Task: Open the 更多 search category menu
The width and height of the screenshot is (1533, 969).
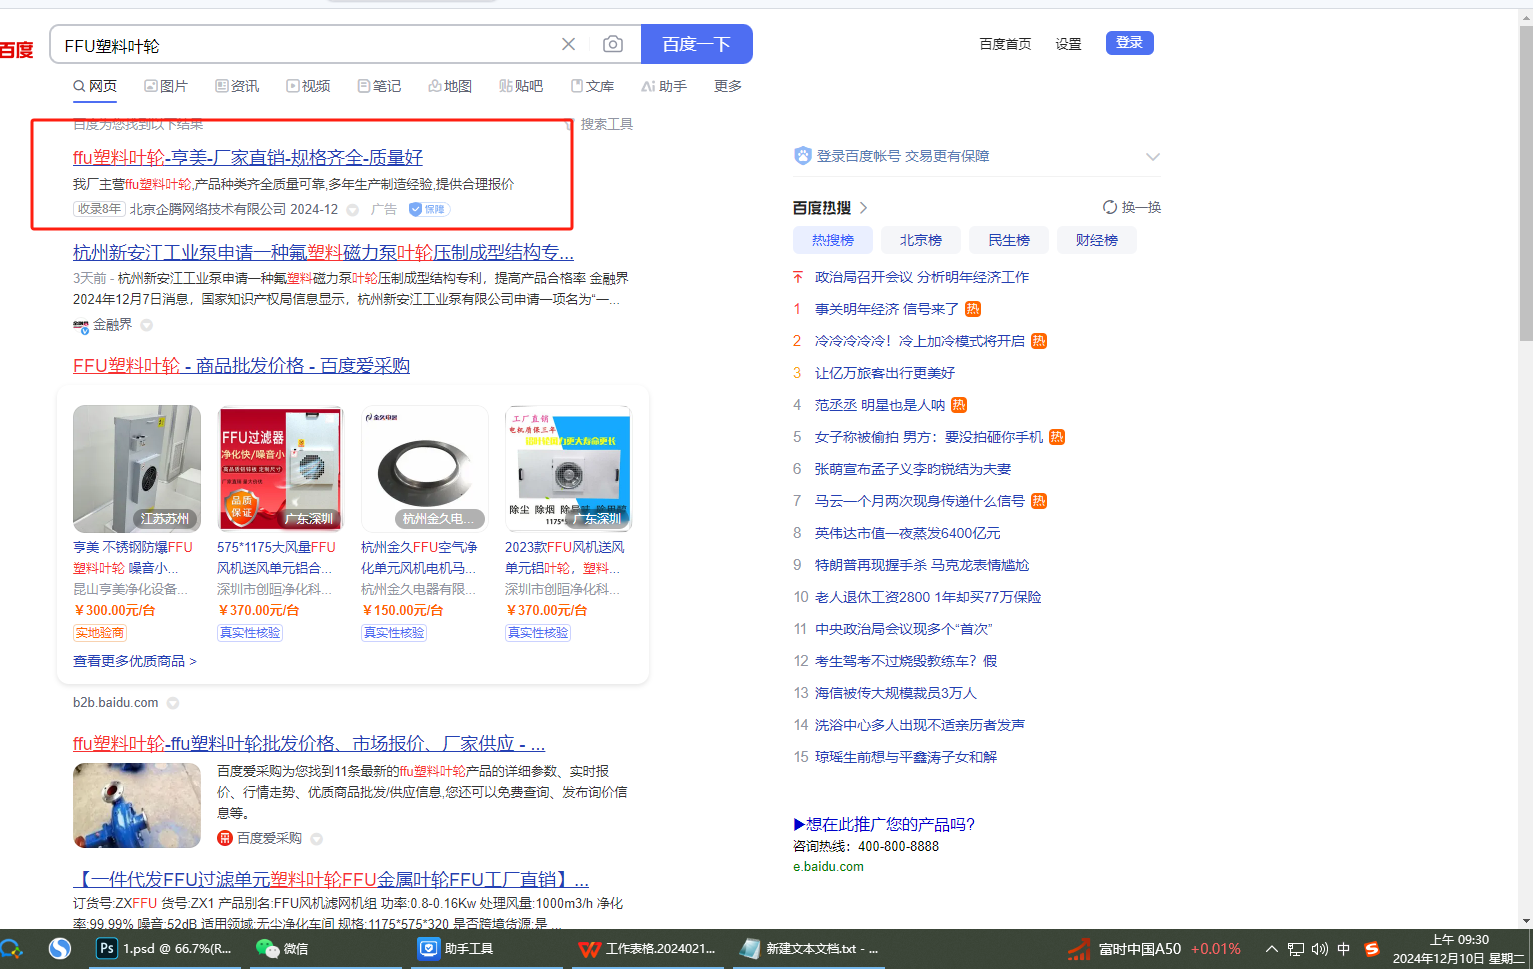Action: click(727, 86)
